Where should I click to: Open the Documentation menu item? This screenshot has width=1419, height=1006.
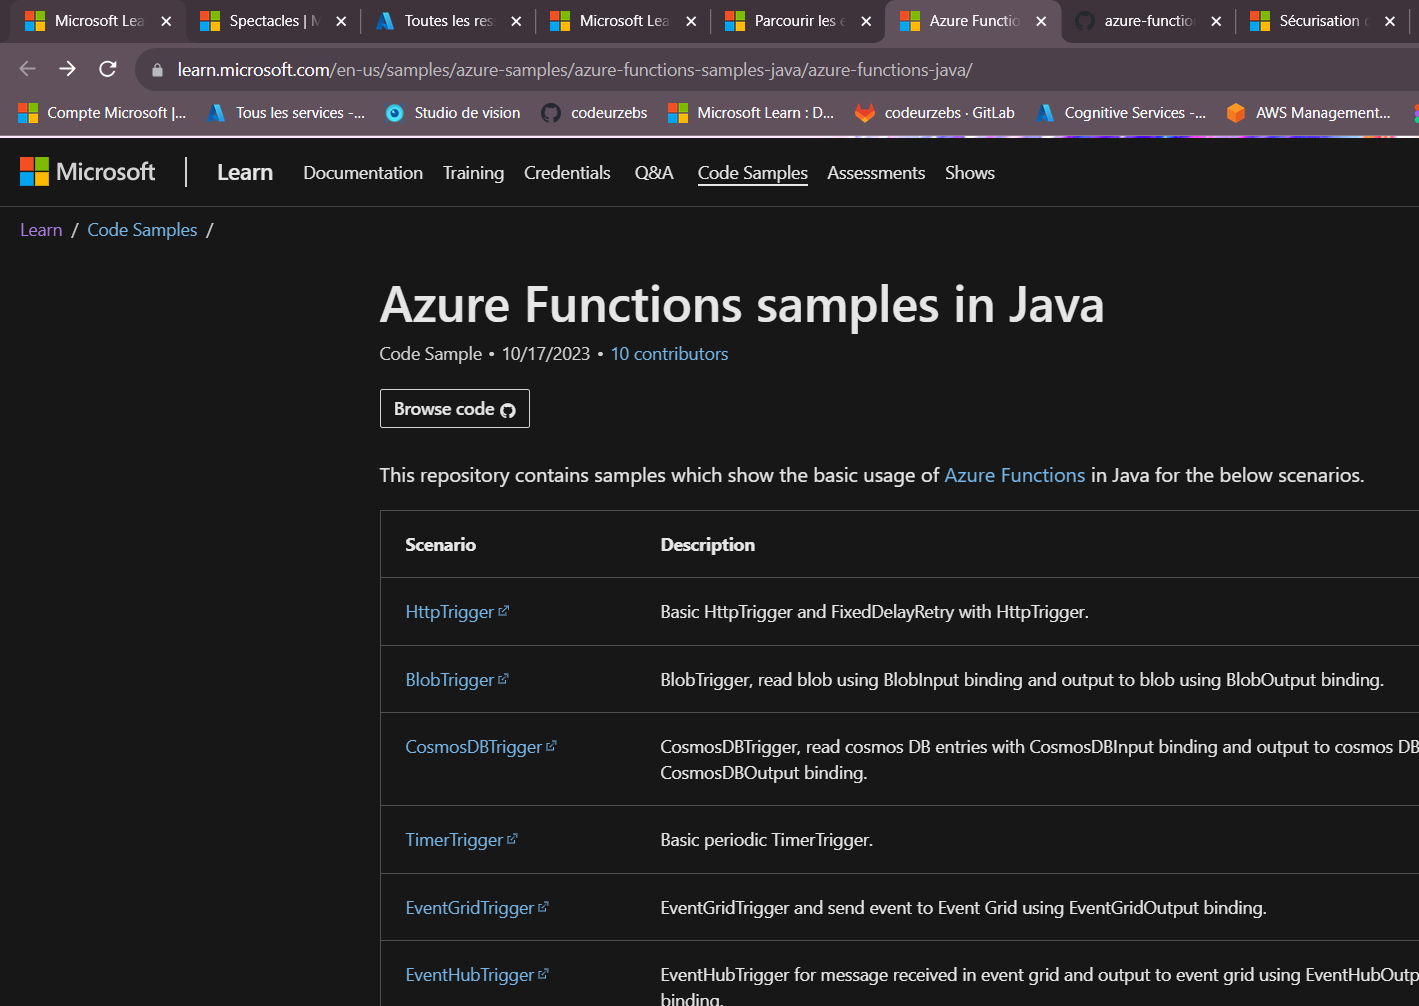click(x=363, y=173)
